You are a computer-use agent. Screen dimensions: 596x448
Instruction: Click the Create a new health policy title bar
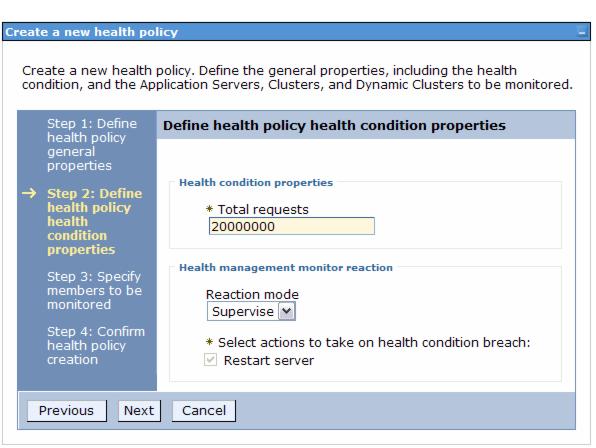pos(296,32)
